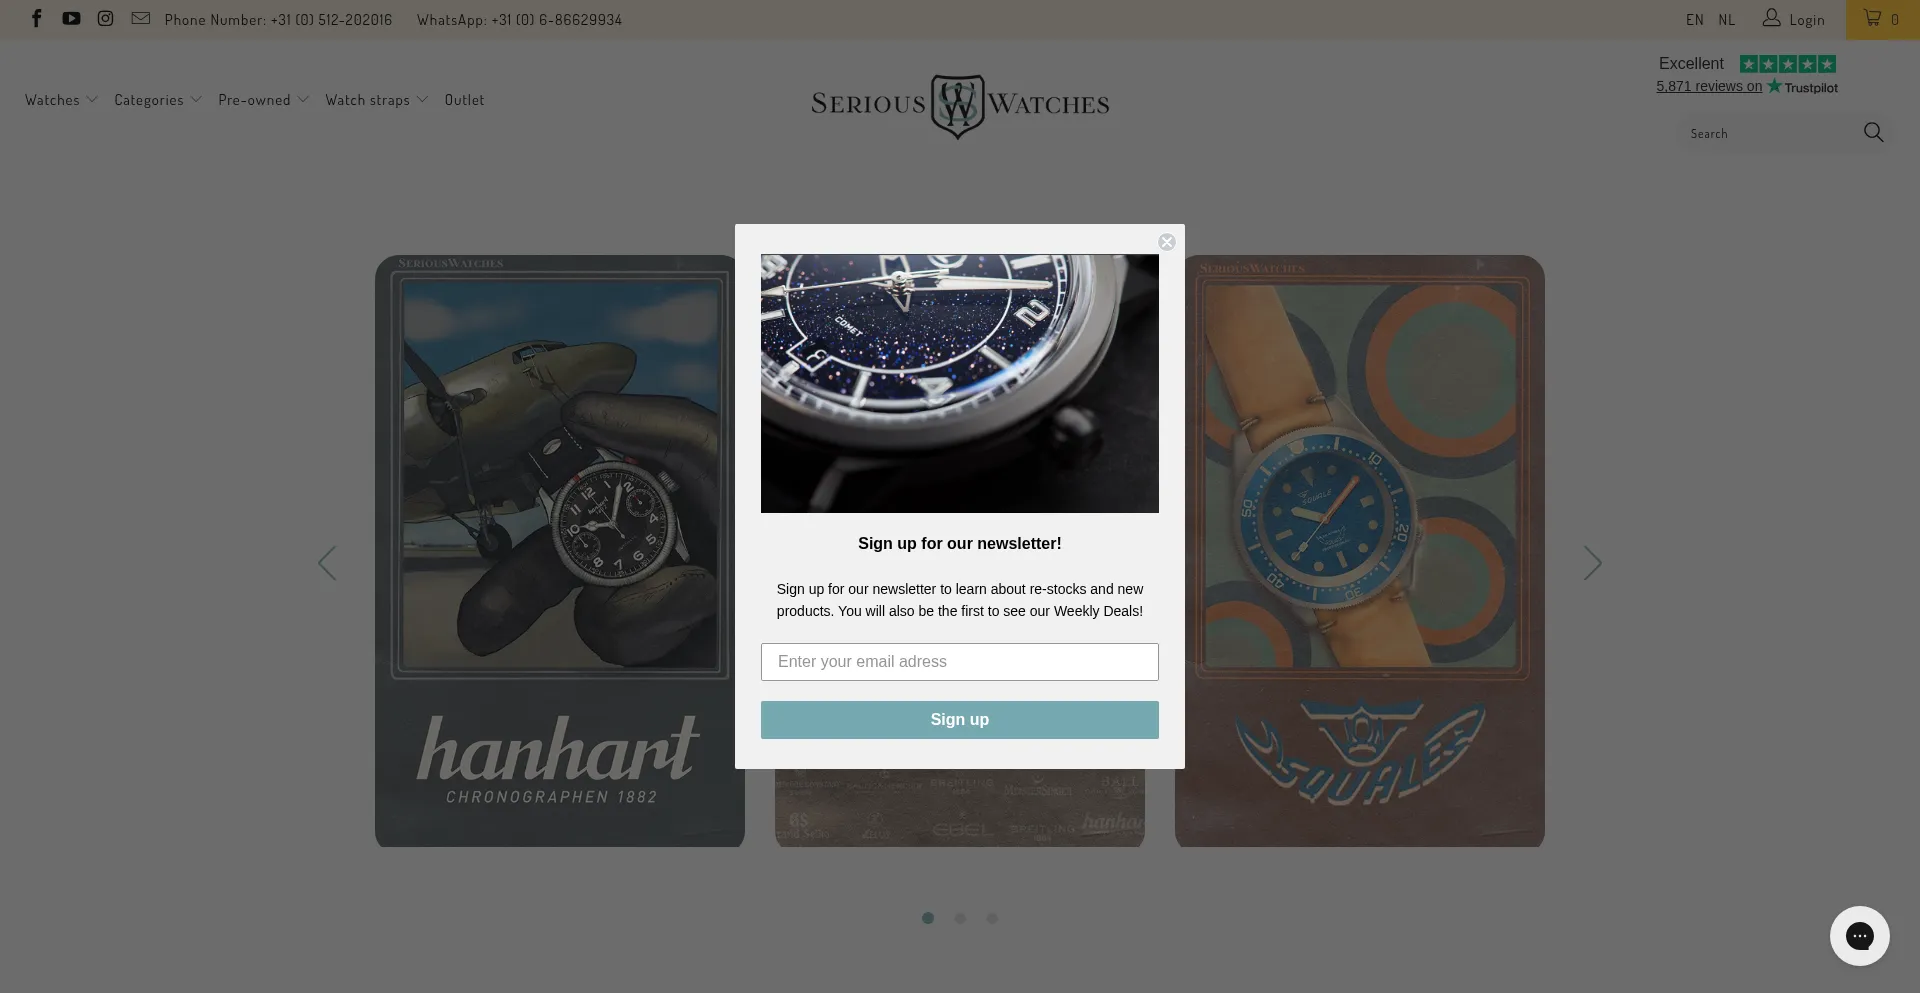Expand the Categories dropdown menu
Viewport: 1920px width, 993px height.
click(x=158, y=100)
